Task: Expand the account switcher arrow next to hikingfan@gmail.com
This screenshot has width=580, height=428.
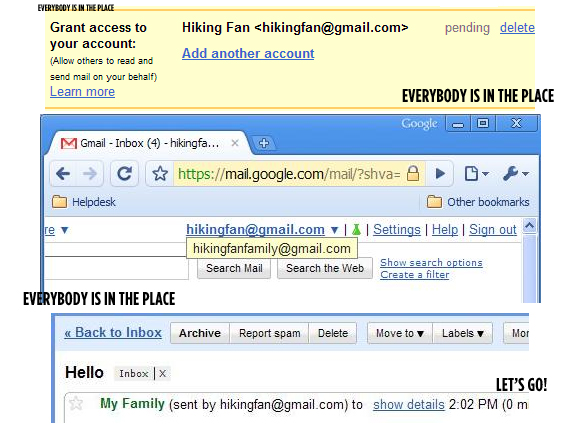Action: (335, 230)
